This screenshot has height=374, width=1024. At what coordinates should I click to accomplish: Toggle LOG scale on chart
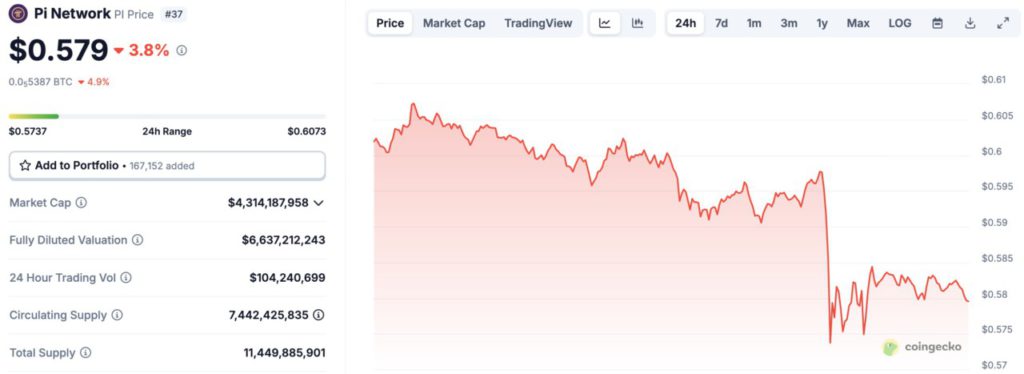click(x=899, y=23)
